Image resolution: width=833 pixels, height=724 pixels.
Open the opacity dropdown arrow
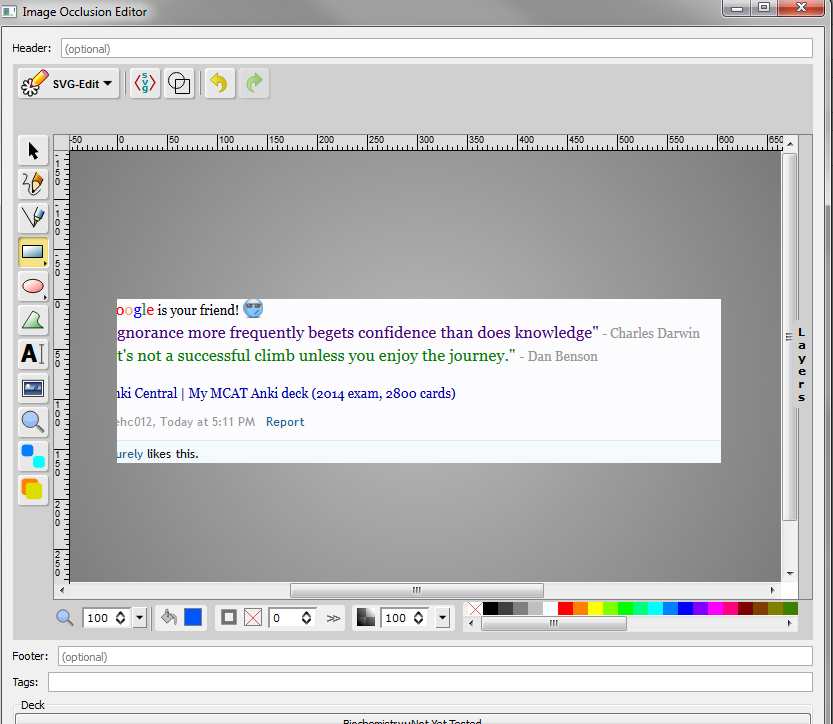tap(442, 618)
